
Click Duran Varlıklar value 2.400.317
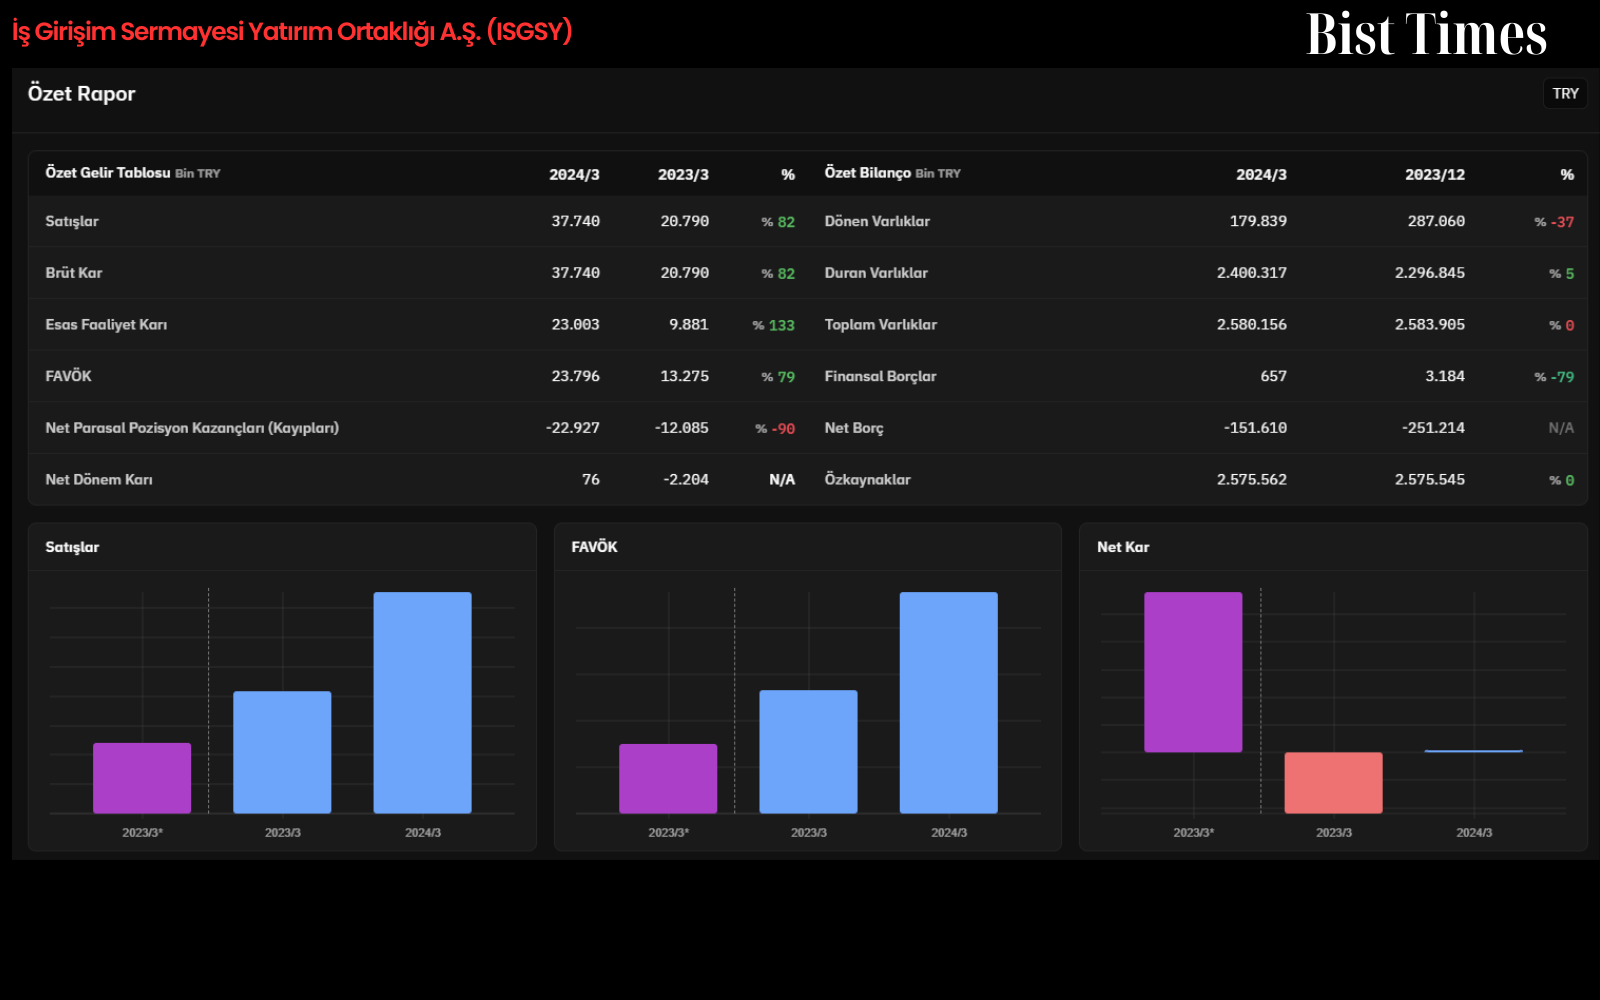(1252, 273)
